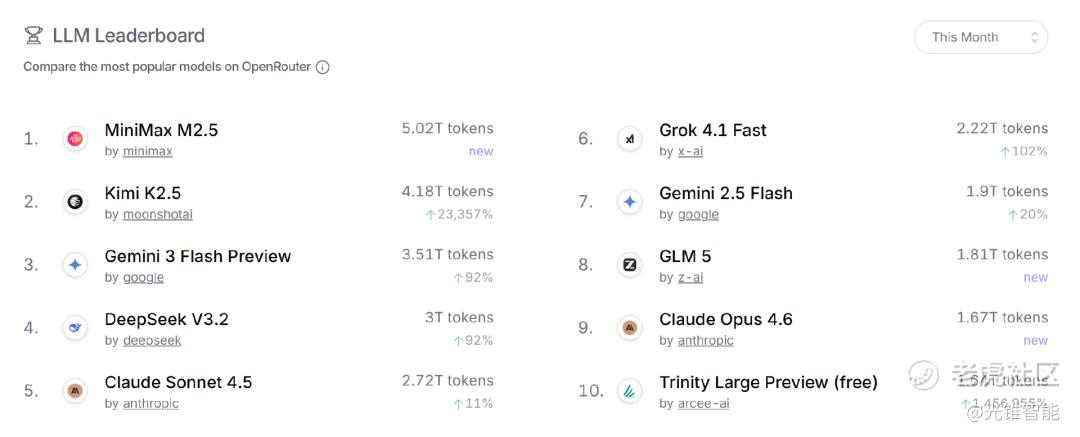Click the Trinity Large Preview logo
This screenshot has width=1080, height=437.
(x=630, y=391)
